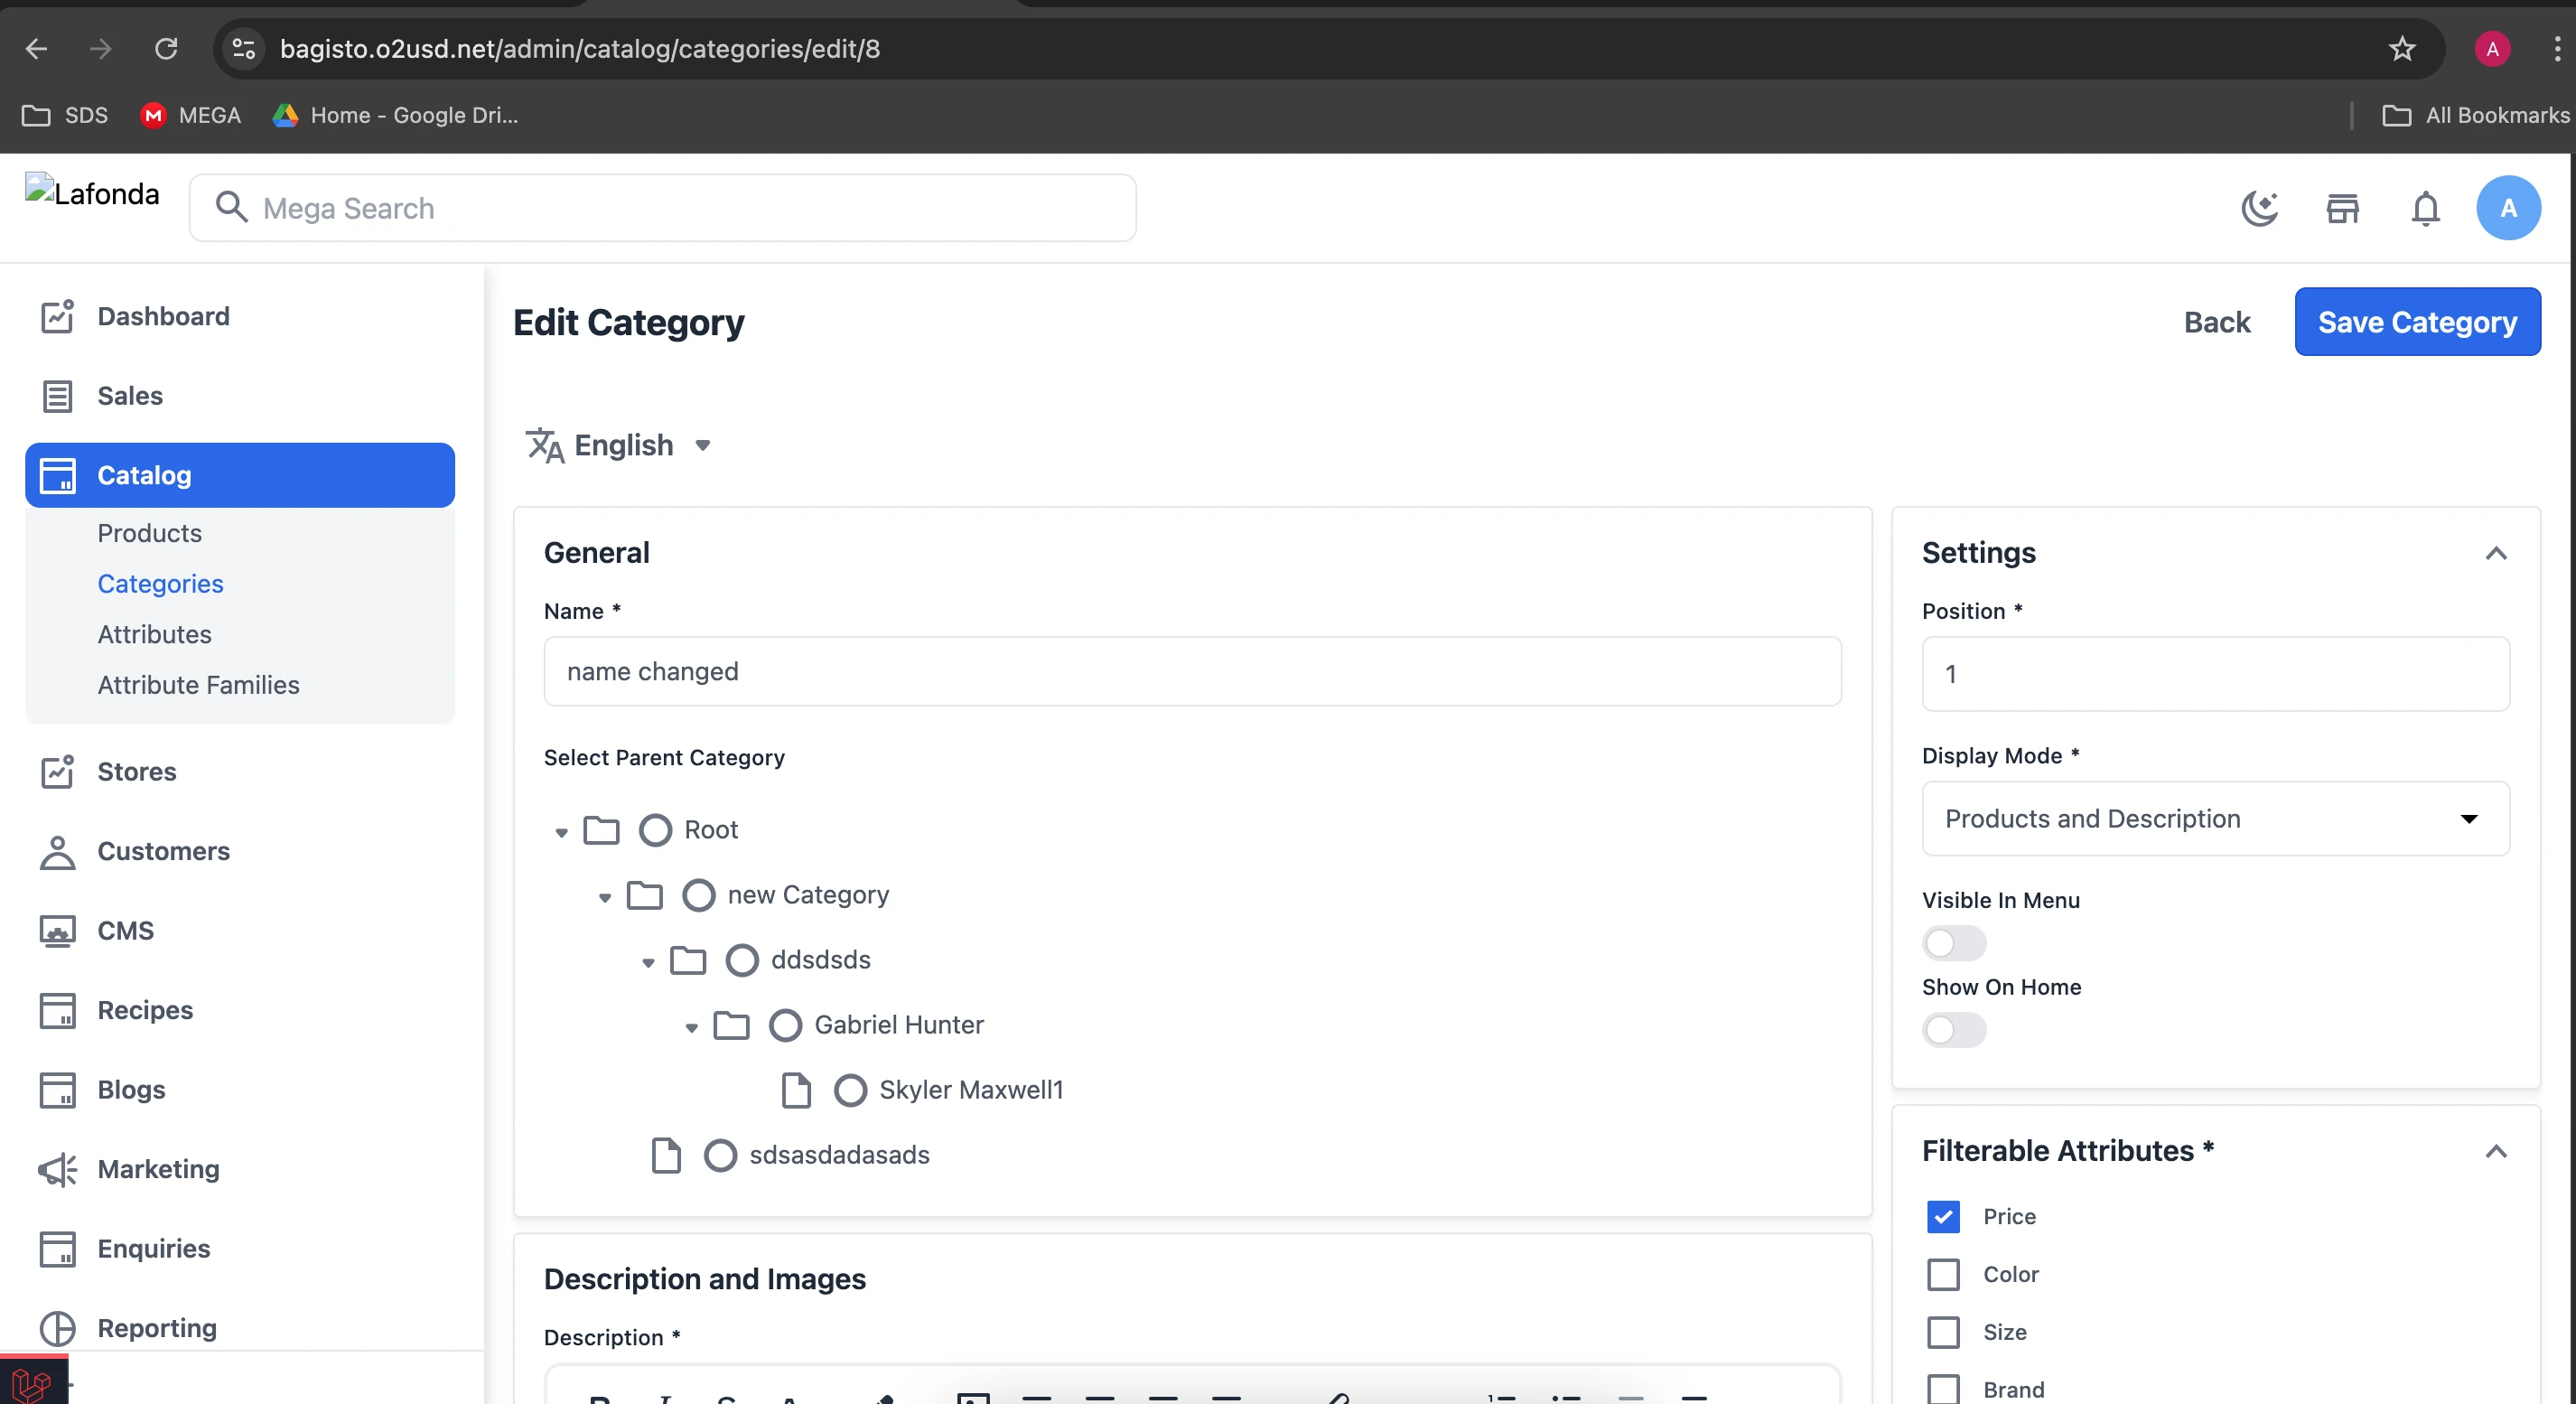
Task: Click the Marketing megaphone icon
Action: 57,1169
